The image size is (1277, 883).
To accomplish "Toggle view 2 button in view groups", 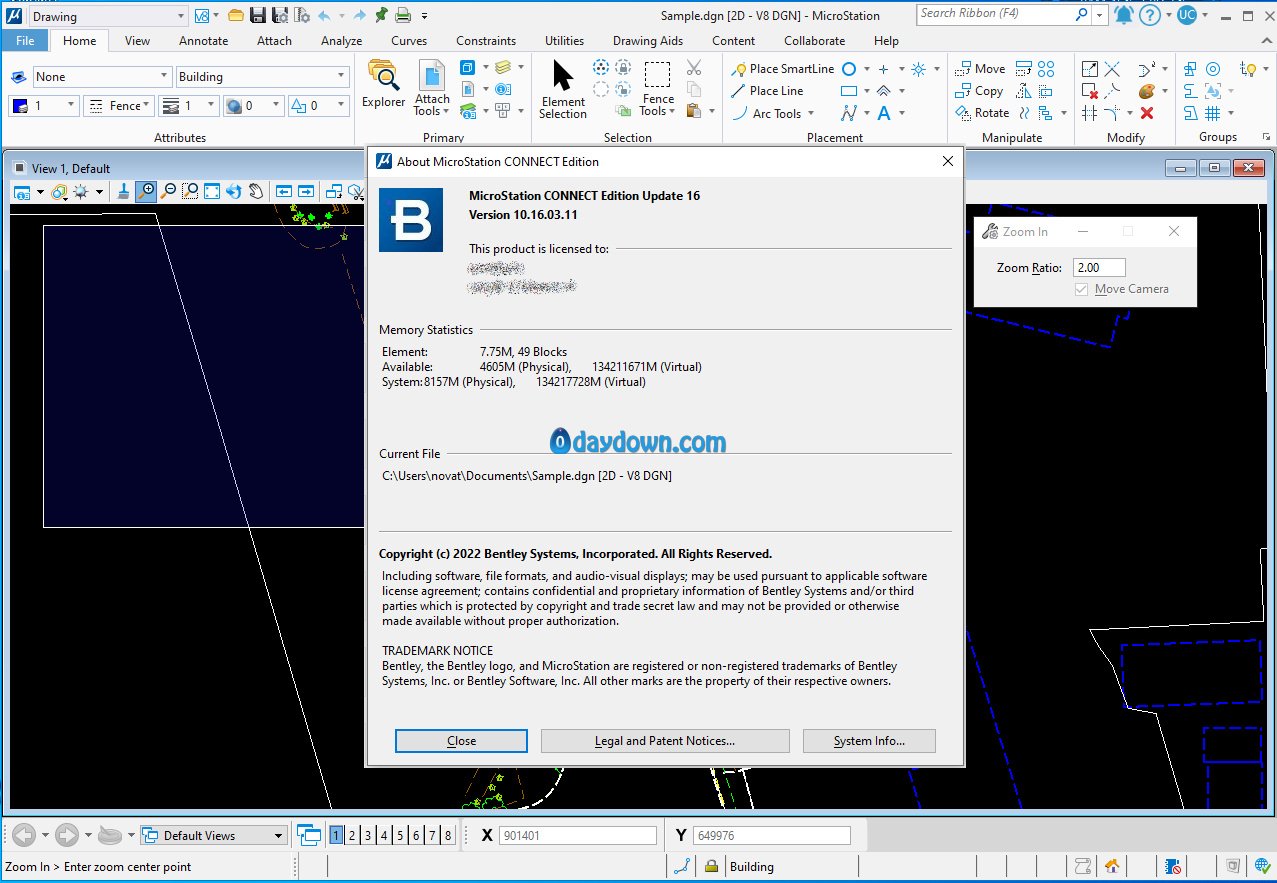I will coord(352,835).
